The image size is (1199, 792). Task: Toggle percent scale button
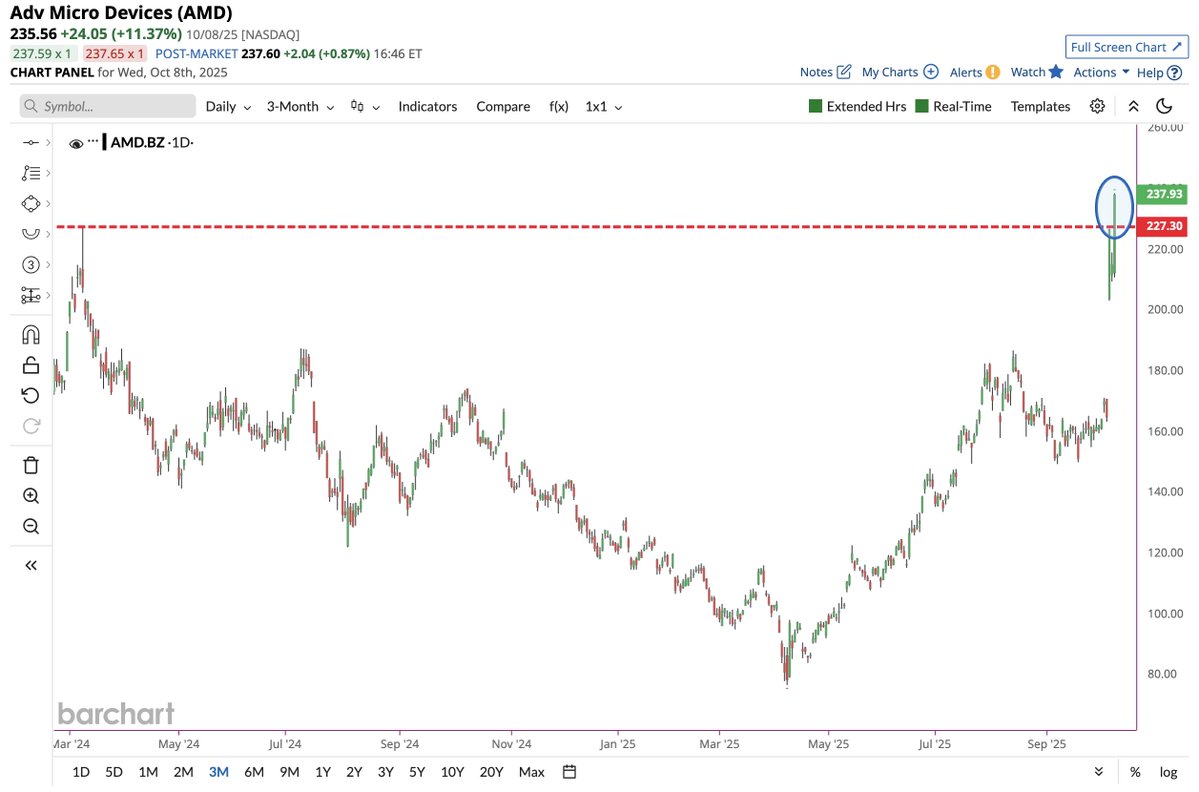1136,772
